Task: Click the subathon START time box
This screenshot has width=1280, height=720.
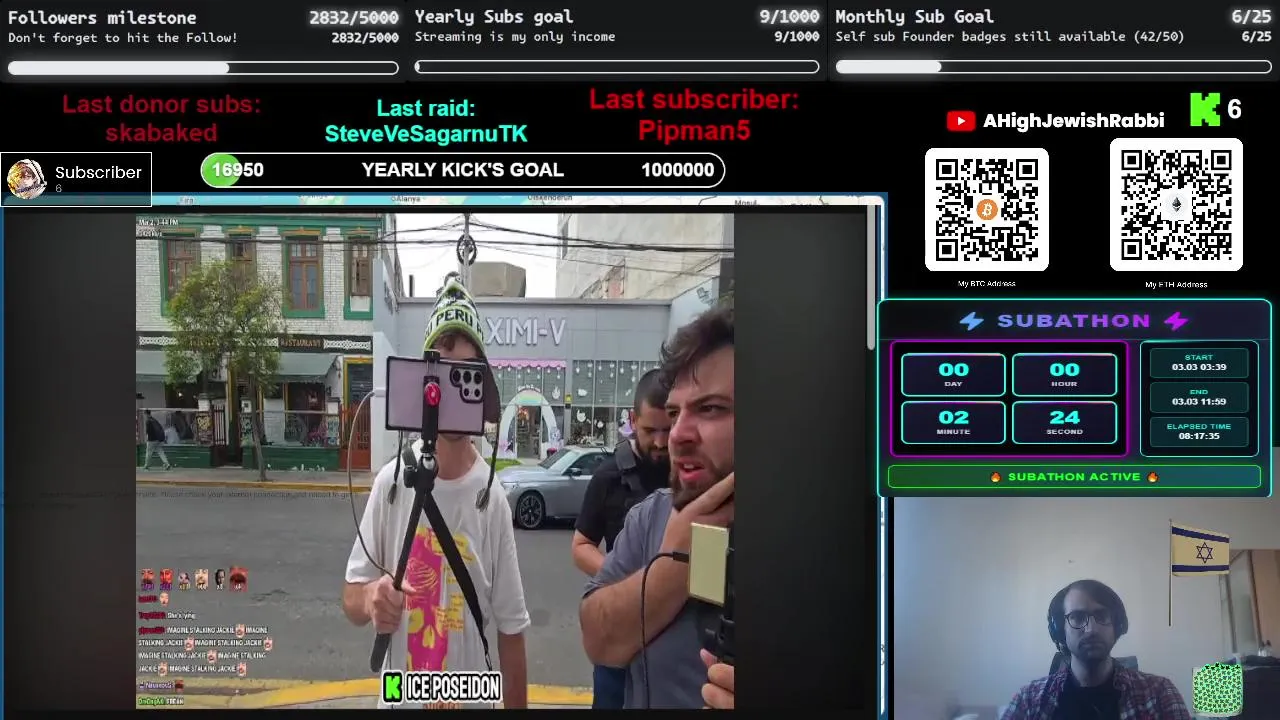Action: pyautogui.click(x=1199, y=363)
